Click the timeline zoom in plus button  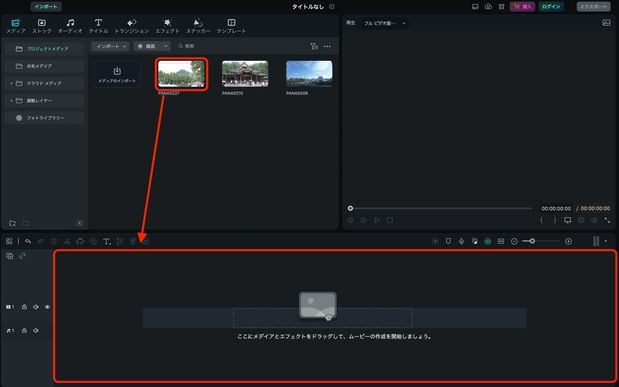point(568,241)
